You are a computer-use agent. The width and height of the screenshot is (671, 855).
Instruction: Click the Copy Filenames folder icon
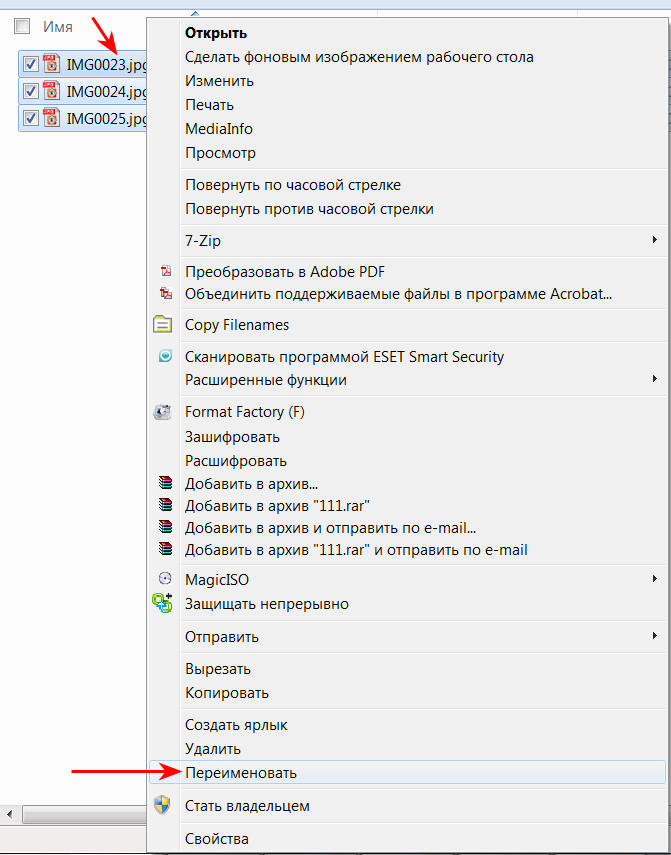(x=162, y=325)
